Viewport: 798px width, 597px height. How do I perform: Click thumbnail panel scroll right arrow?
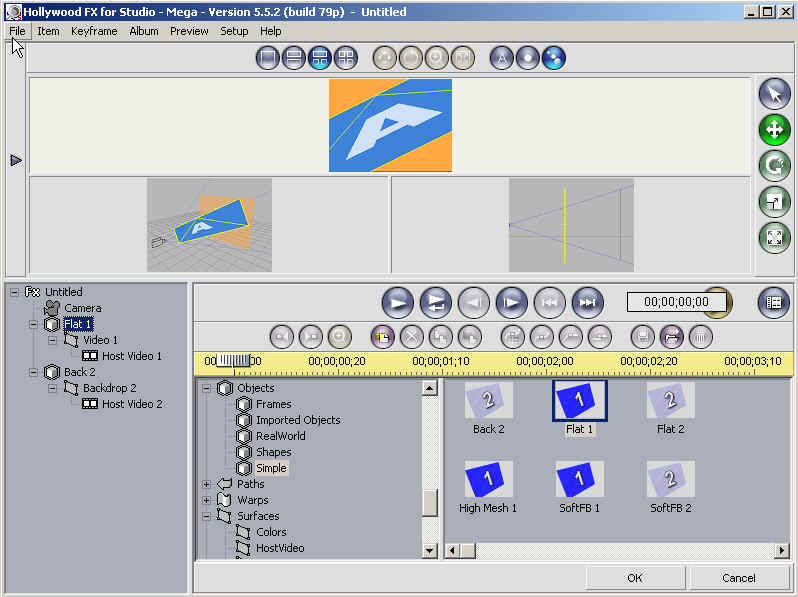tap(782, 551)
